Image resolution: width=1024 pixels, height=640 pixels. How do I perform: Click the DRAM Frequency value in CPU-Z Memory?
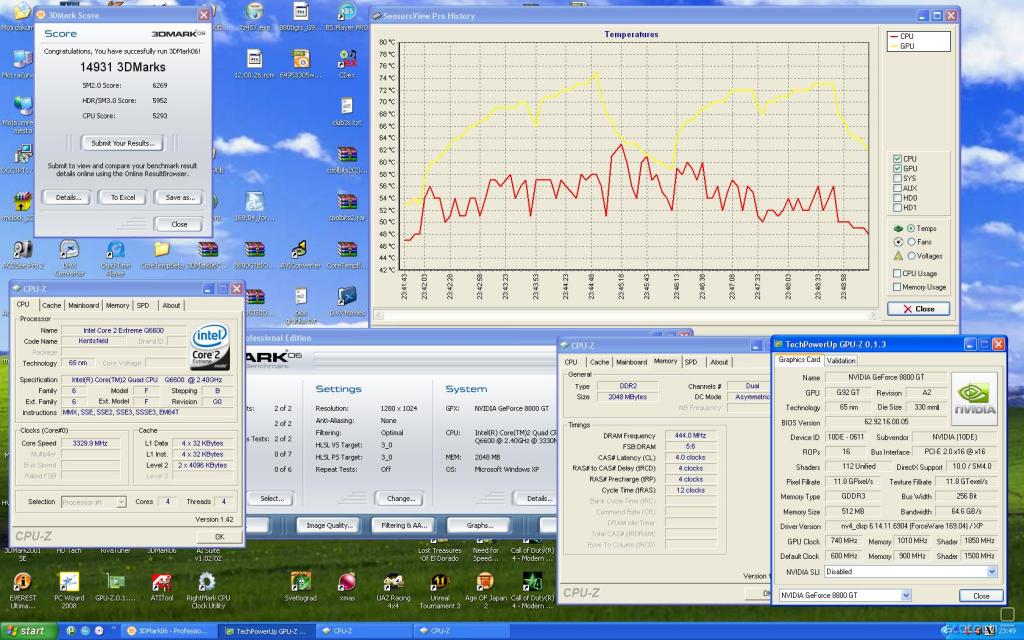pos(690,436)
